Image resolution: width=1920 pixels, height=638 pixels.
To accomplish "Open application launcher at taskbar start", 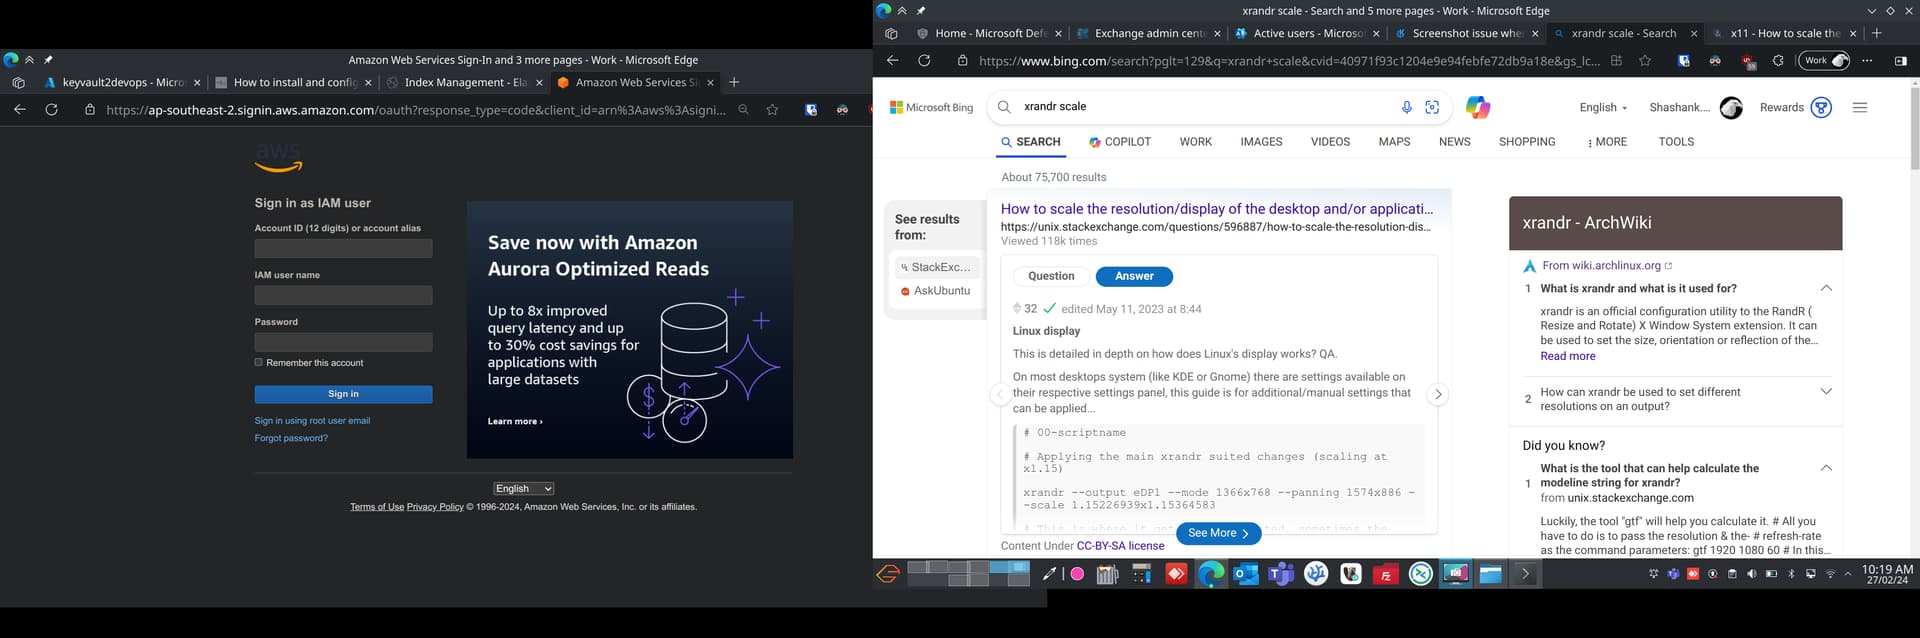I will [888, 574].
